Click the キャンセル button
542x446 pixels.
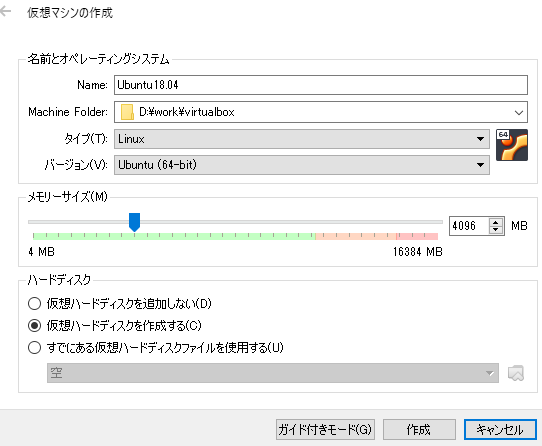[500, 429]
